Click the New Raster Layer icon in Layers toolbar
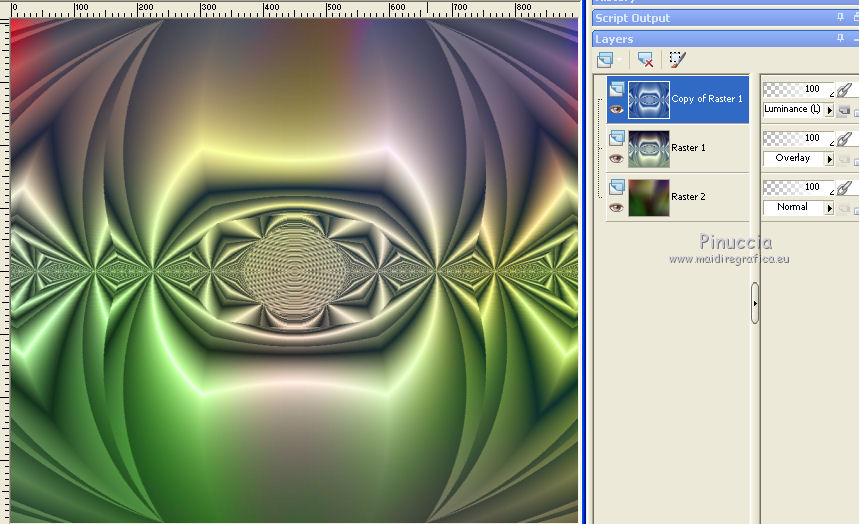The height and width of the screenshot is (524, 859). (x=605, y=59)
